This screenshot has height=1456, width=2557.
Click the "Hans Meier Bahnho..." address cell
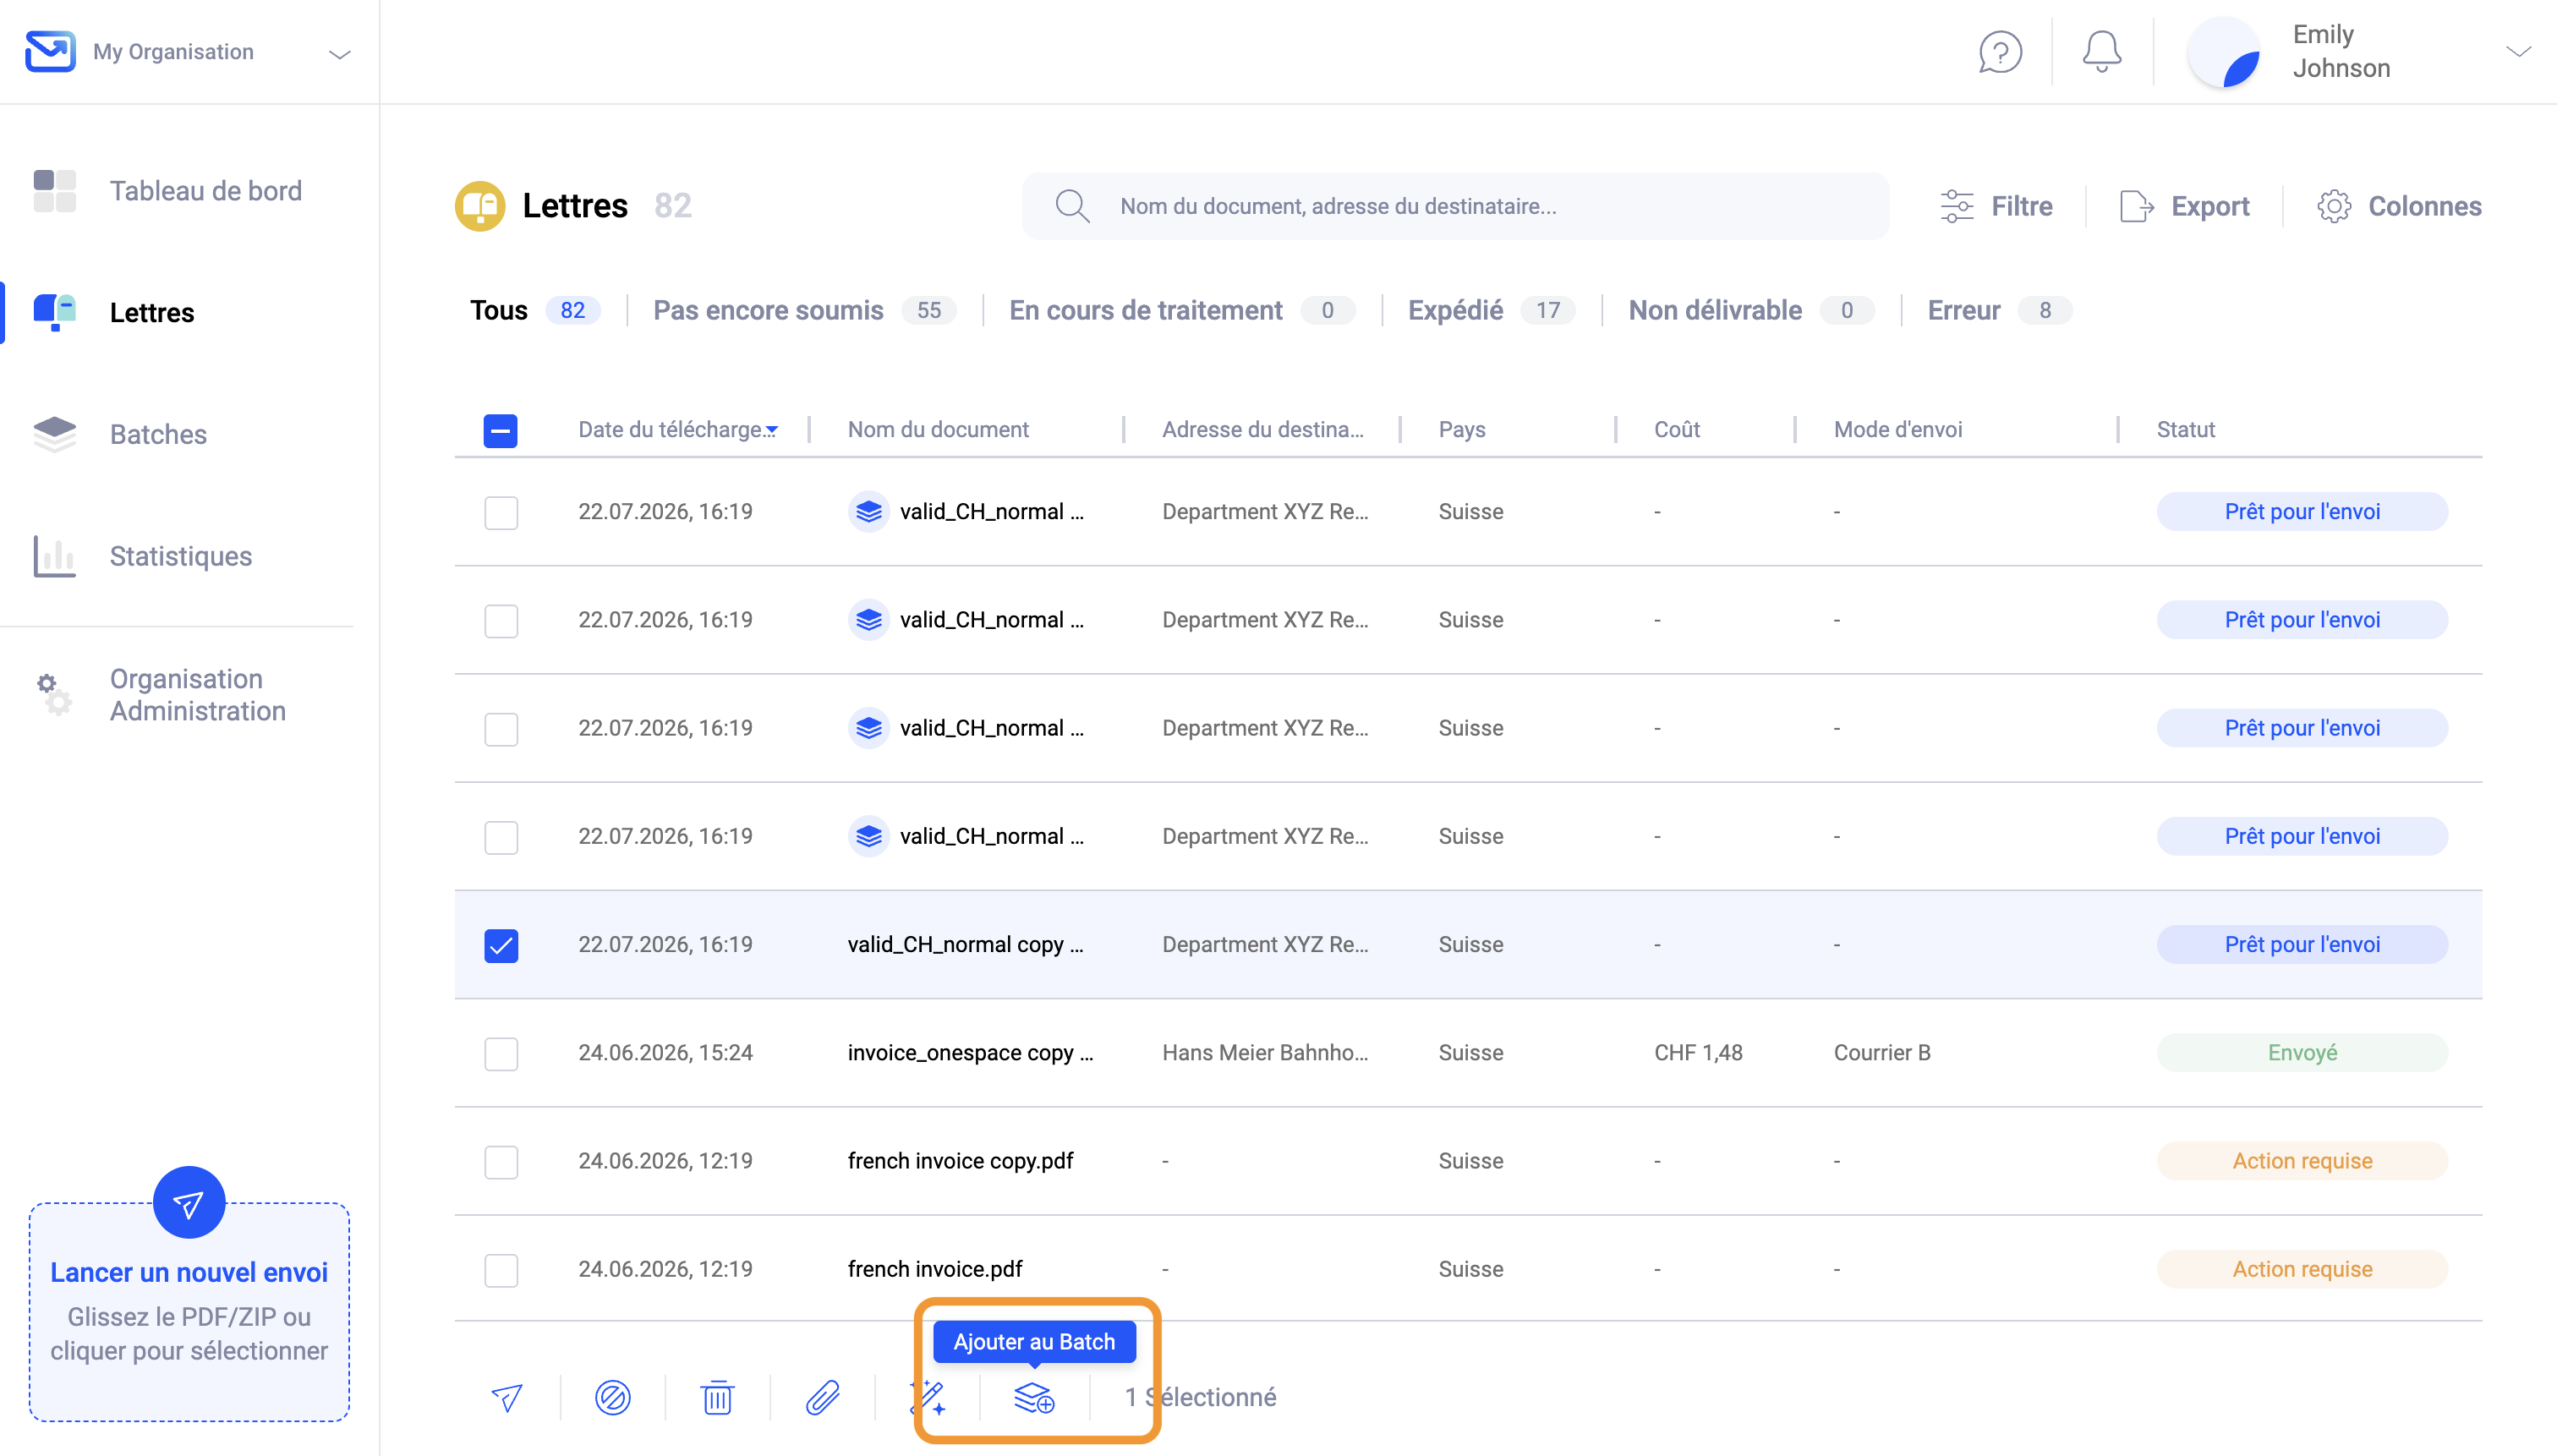(x=1265, y=1053)
